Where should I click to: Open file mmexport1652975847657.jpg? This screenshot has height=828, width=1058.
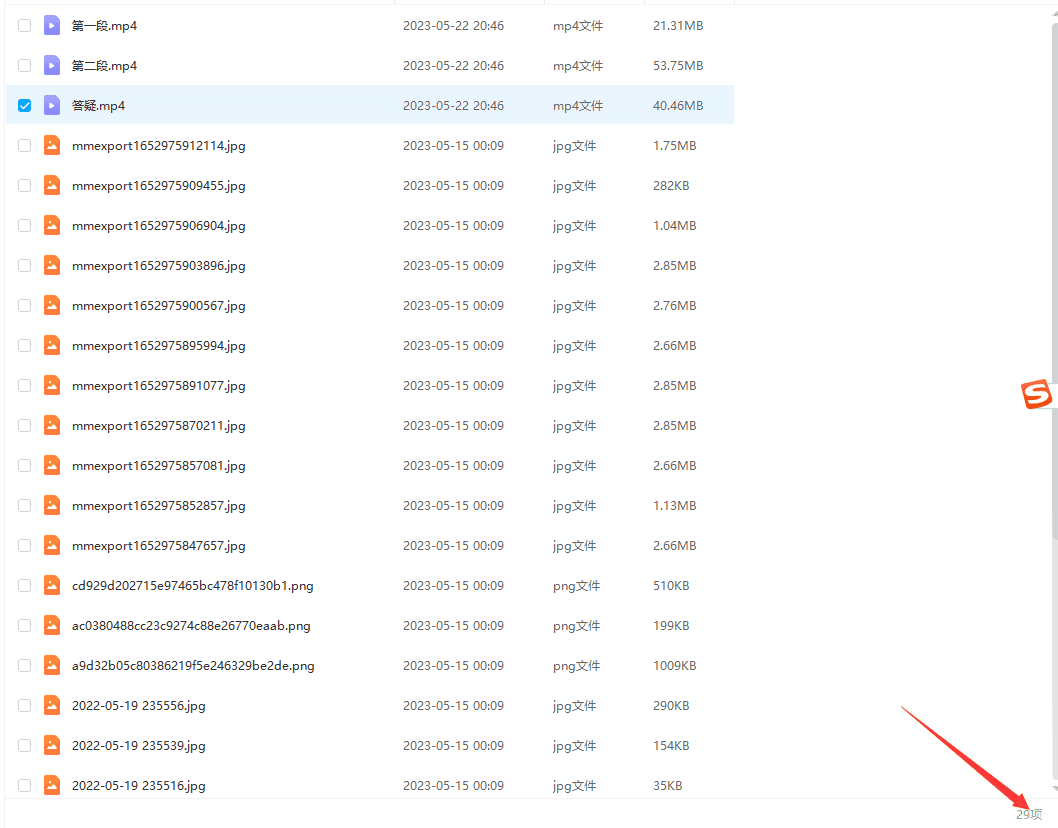coord(158,546)
